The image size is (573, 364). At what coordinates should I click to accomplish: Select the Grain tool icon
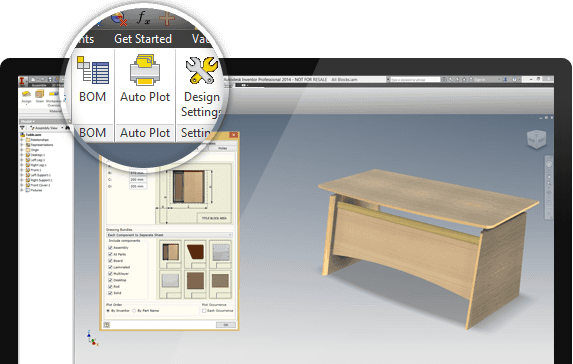coord(39,94)
